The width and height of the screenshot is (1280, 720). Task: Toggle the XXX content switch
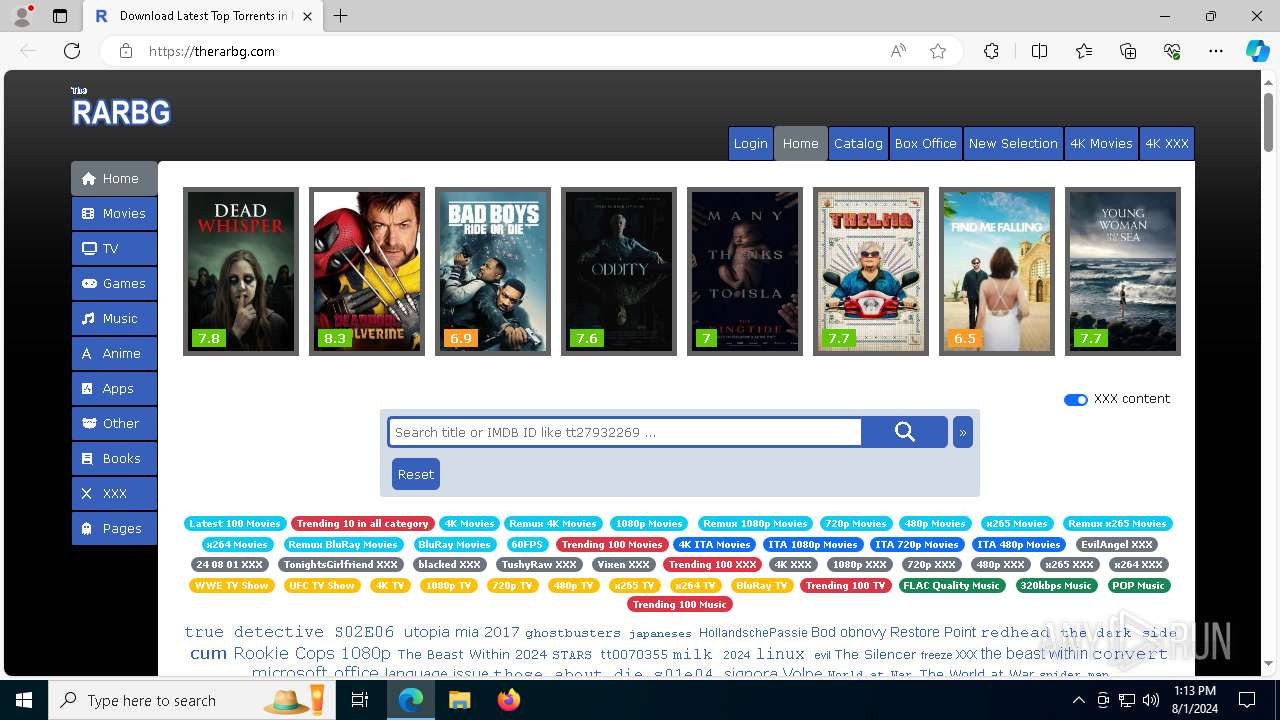[1076, 399]
